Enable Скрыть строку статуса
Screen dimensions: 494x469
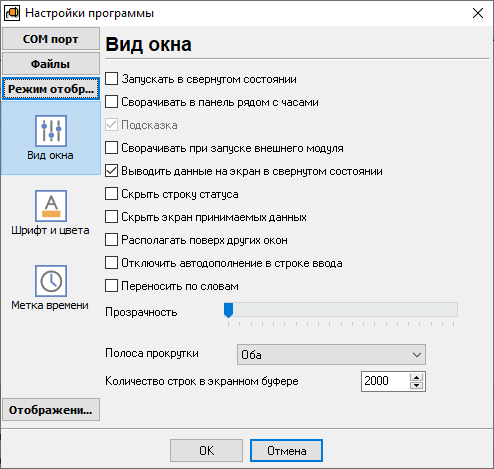[111, 194]
